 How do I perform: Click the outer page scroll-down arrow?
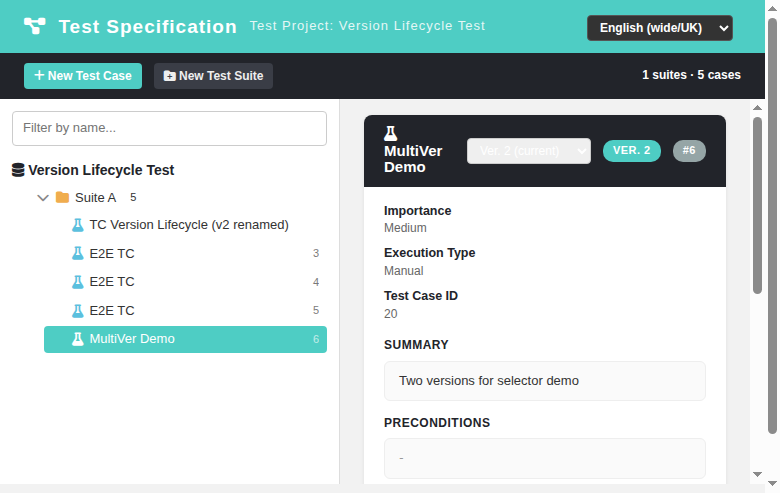coord(772,484)
